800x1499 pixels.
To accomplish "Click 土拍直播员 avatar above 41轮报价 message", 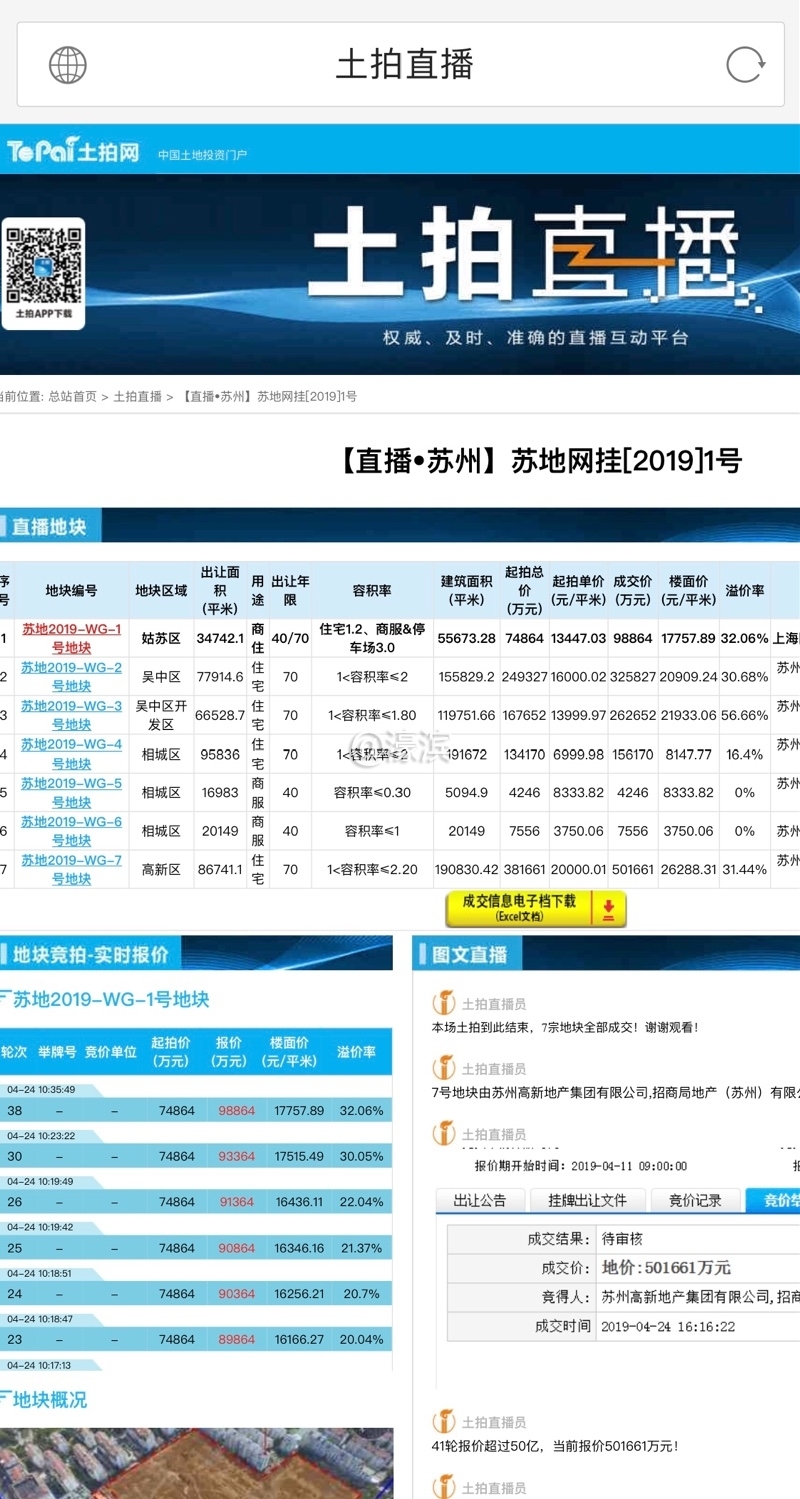I will pos(443,1421).
